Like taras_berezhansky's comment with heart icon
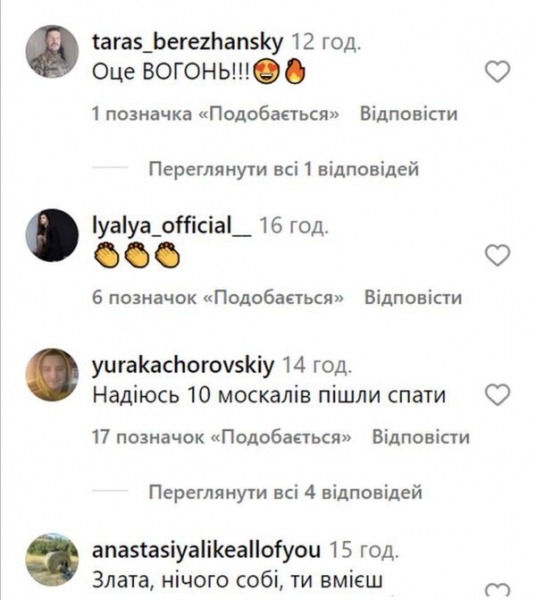The image size is (536, 600). coord(497,72)
